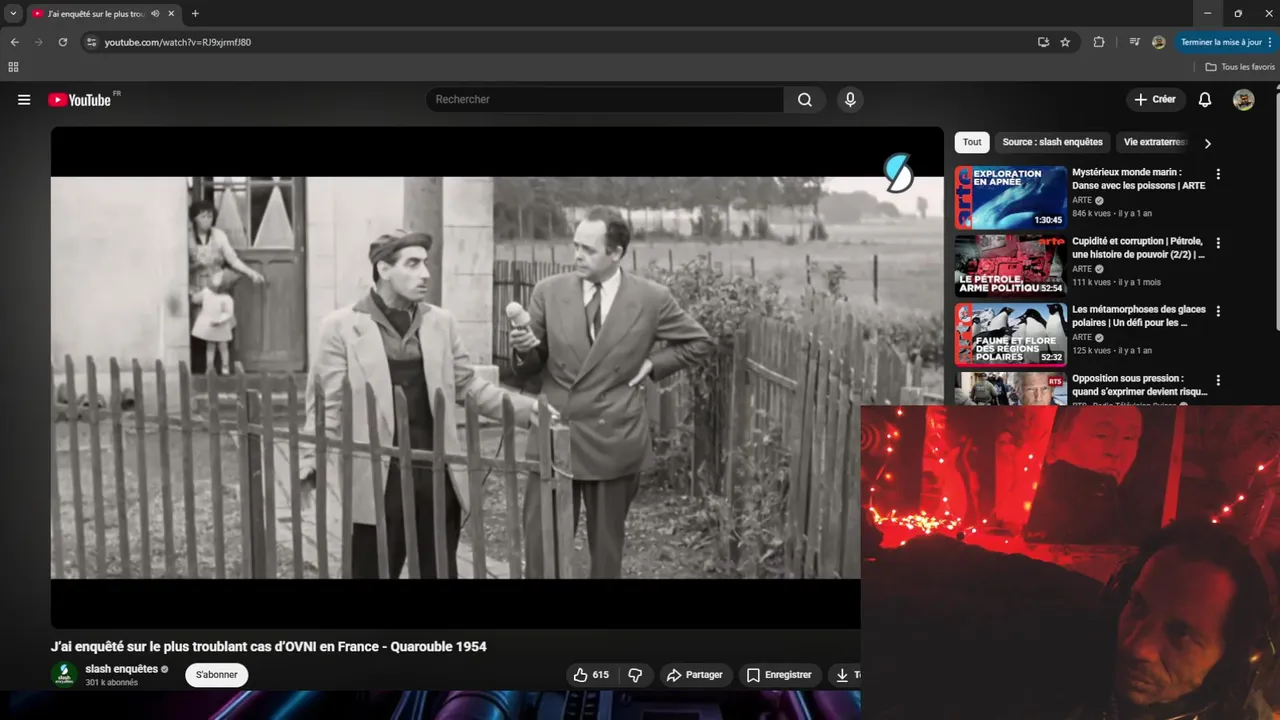
Task: Select the Vie extraterrestre chip
Action: 1155,143
